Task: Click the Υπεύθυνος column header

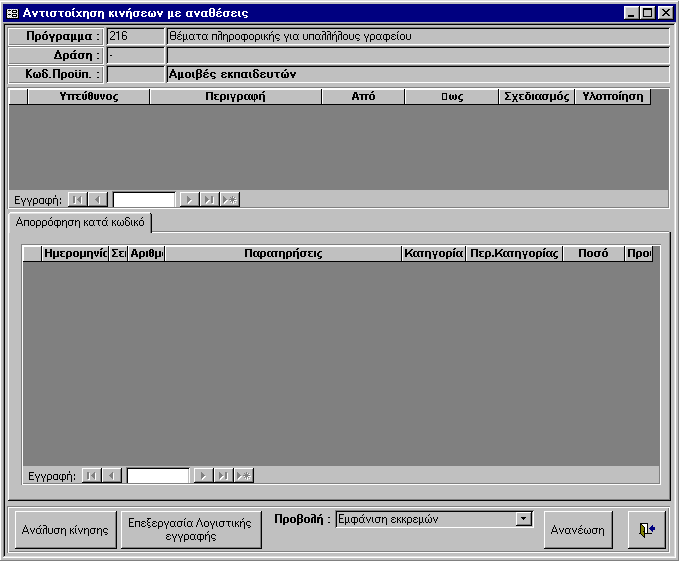Action: 88,97
